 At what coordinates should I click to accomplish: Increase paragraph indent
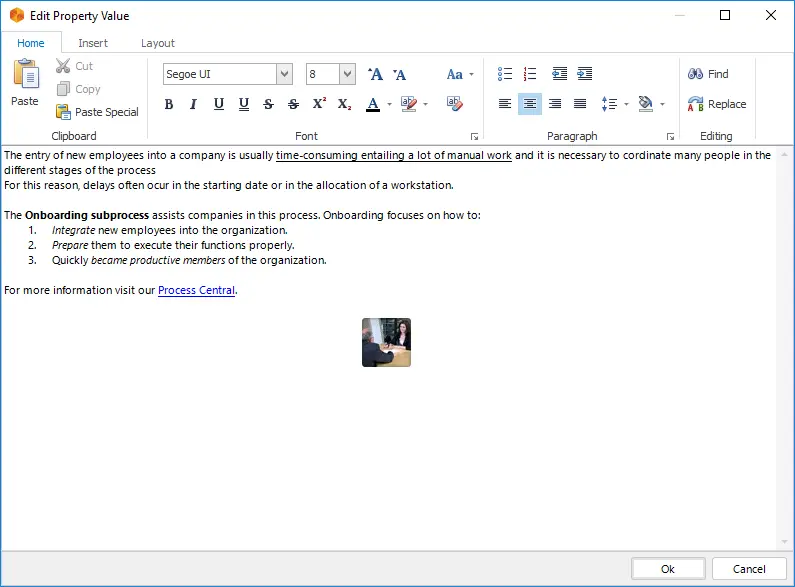(584, 74)
